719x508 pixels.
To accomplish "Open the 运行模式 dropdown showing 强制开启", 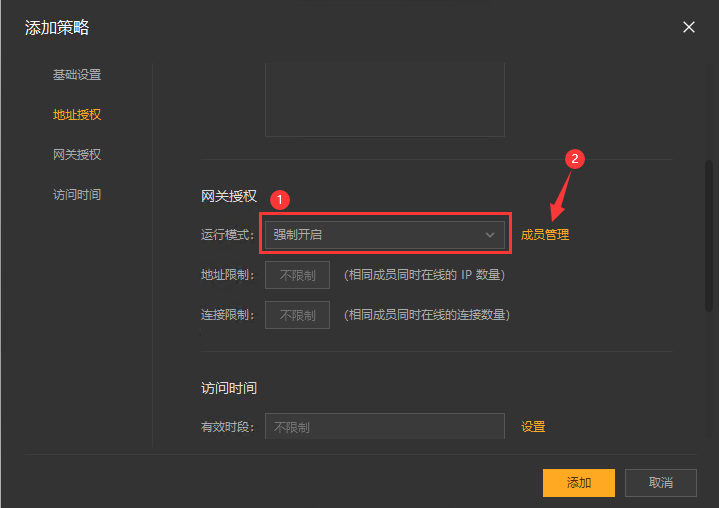I will coord(385,235).
